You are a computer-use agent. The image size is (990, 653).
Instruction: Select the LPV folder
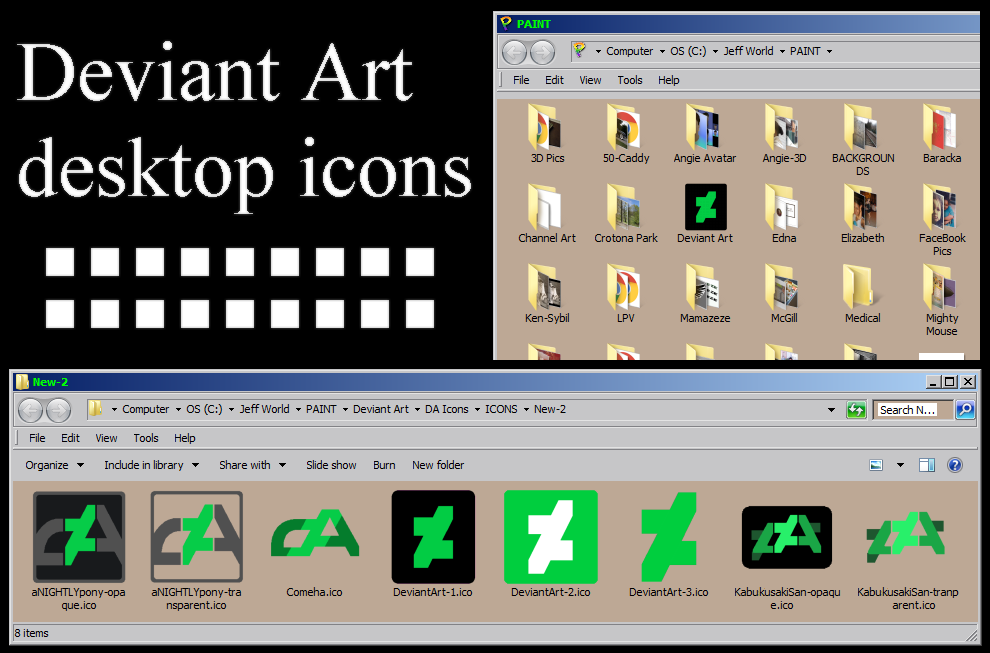(x=626, y=294)
